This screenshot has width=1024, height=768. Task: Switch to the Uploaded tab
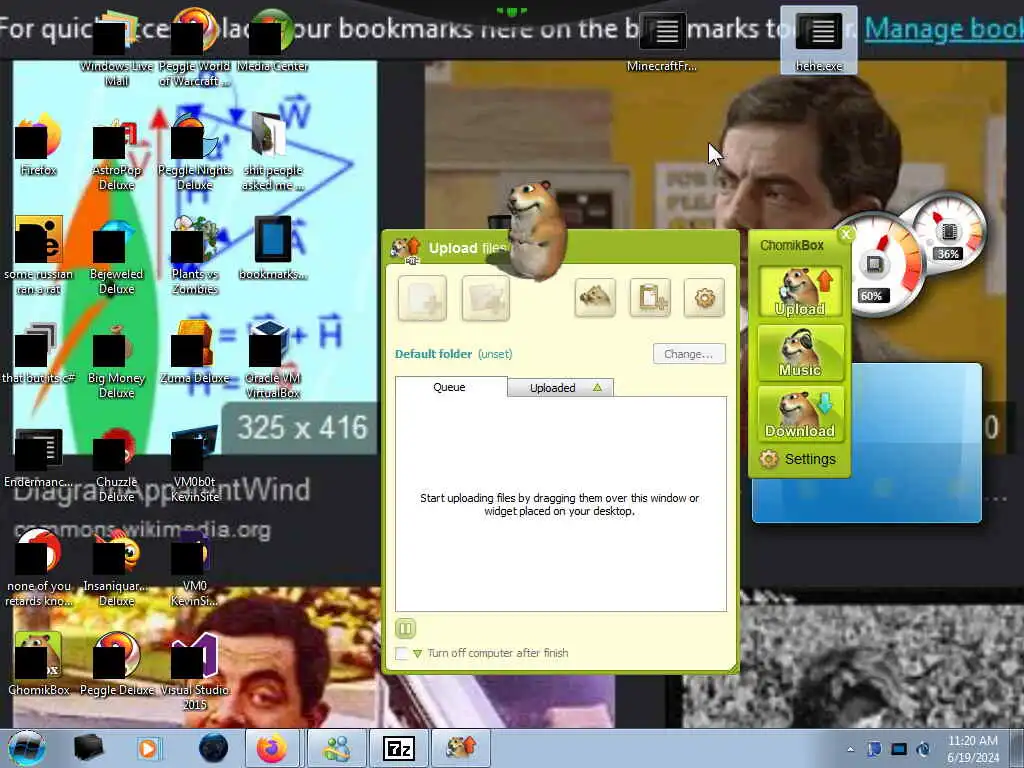[561, 388]
